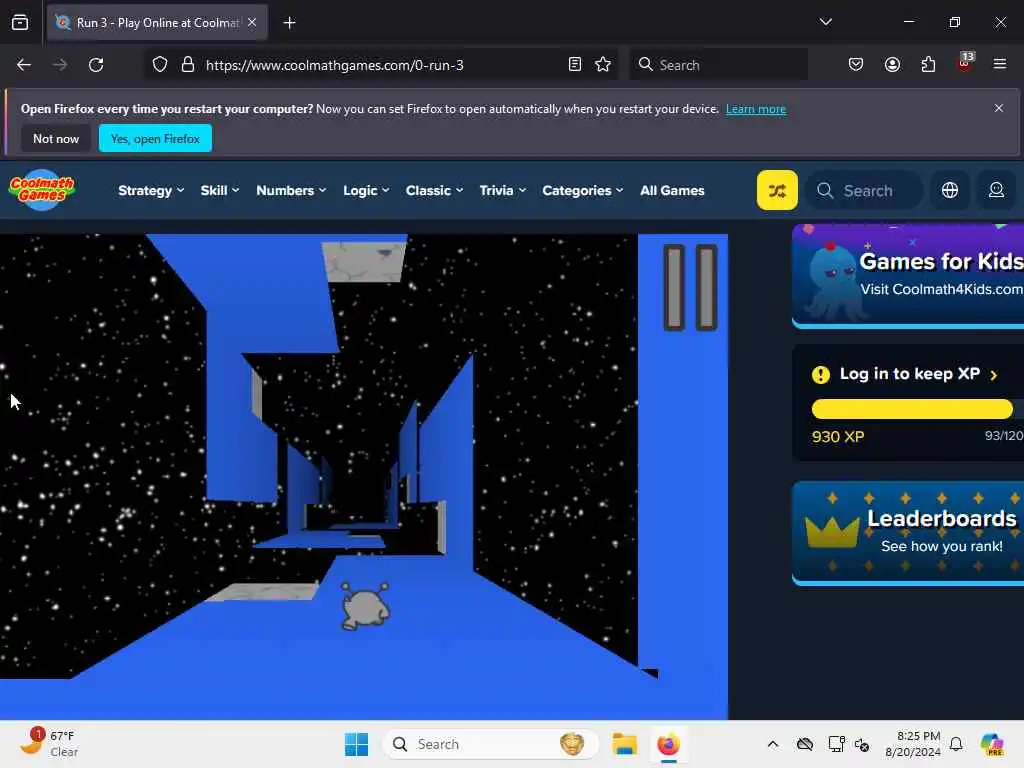
Task: Go back to previous page
Action: coord(24,65)
